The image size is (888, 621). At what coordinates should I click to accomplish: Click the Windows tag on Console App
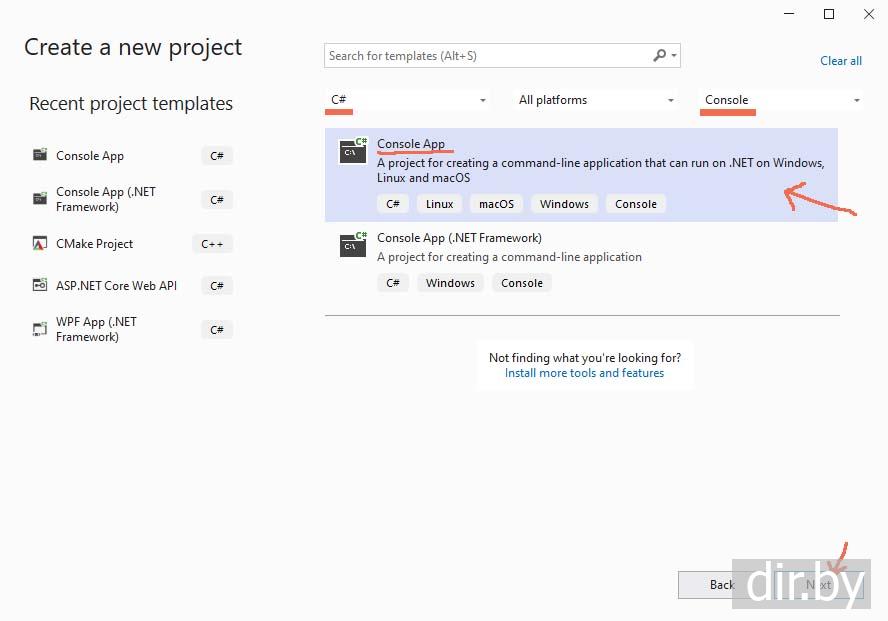[564, 204]
